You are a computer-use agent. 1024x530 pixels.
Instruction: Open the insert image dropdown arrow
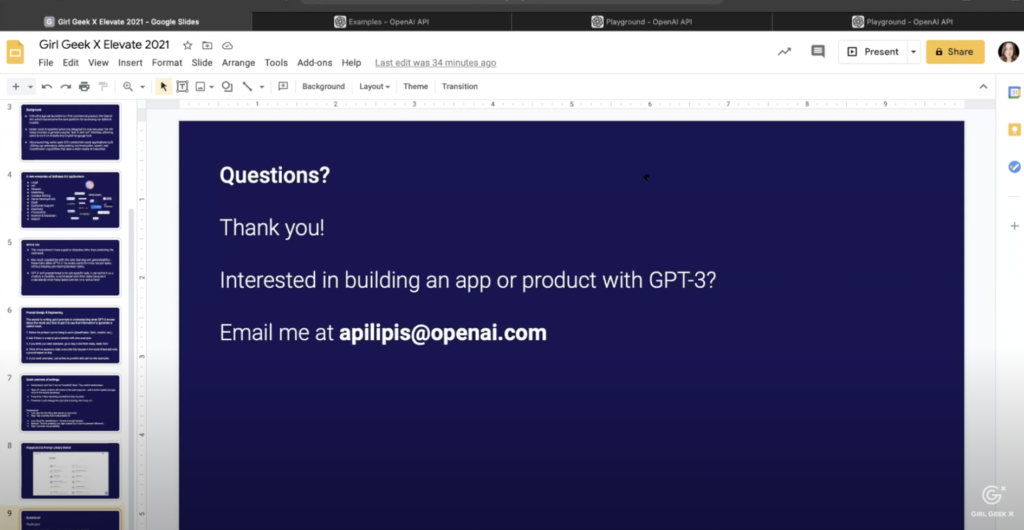(x=212, y=87)
